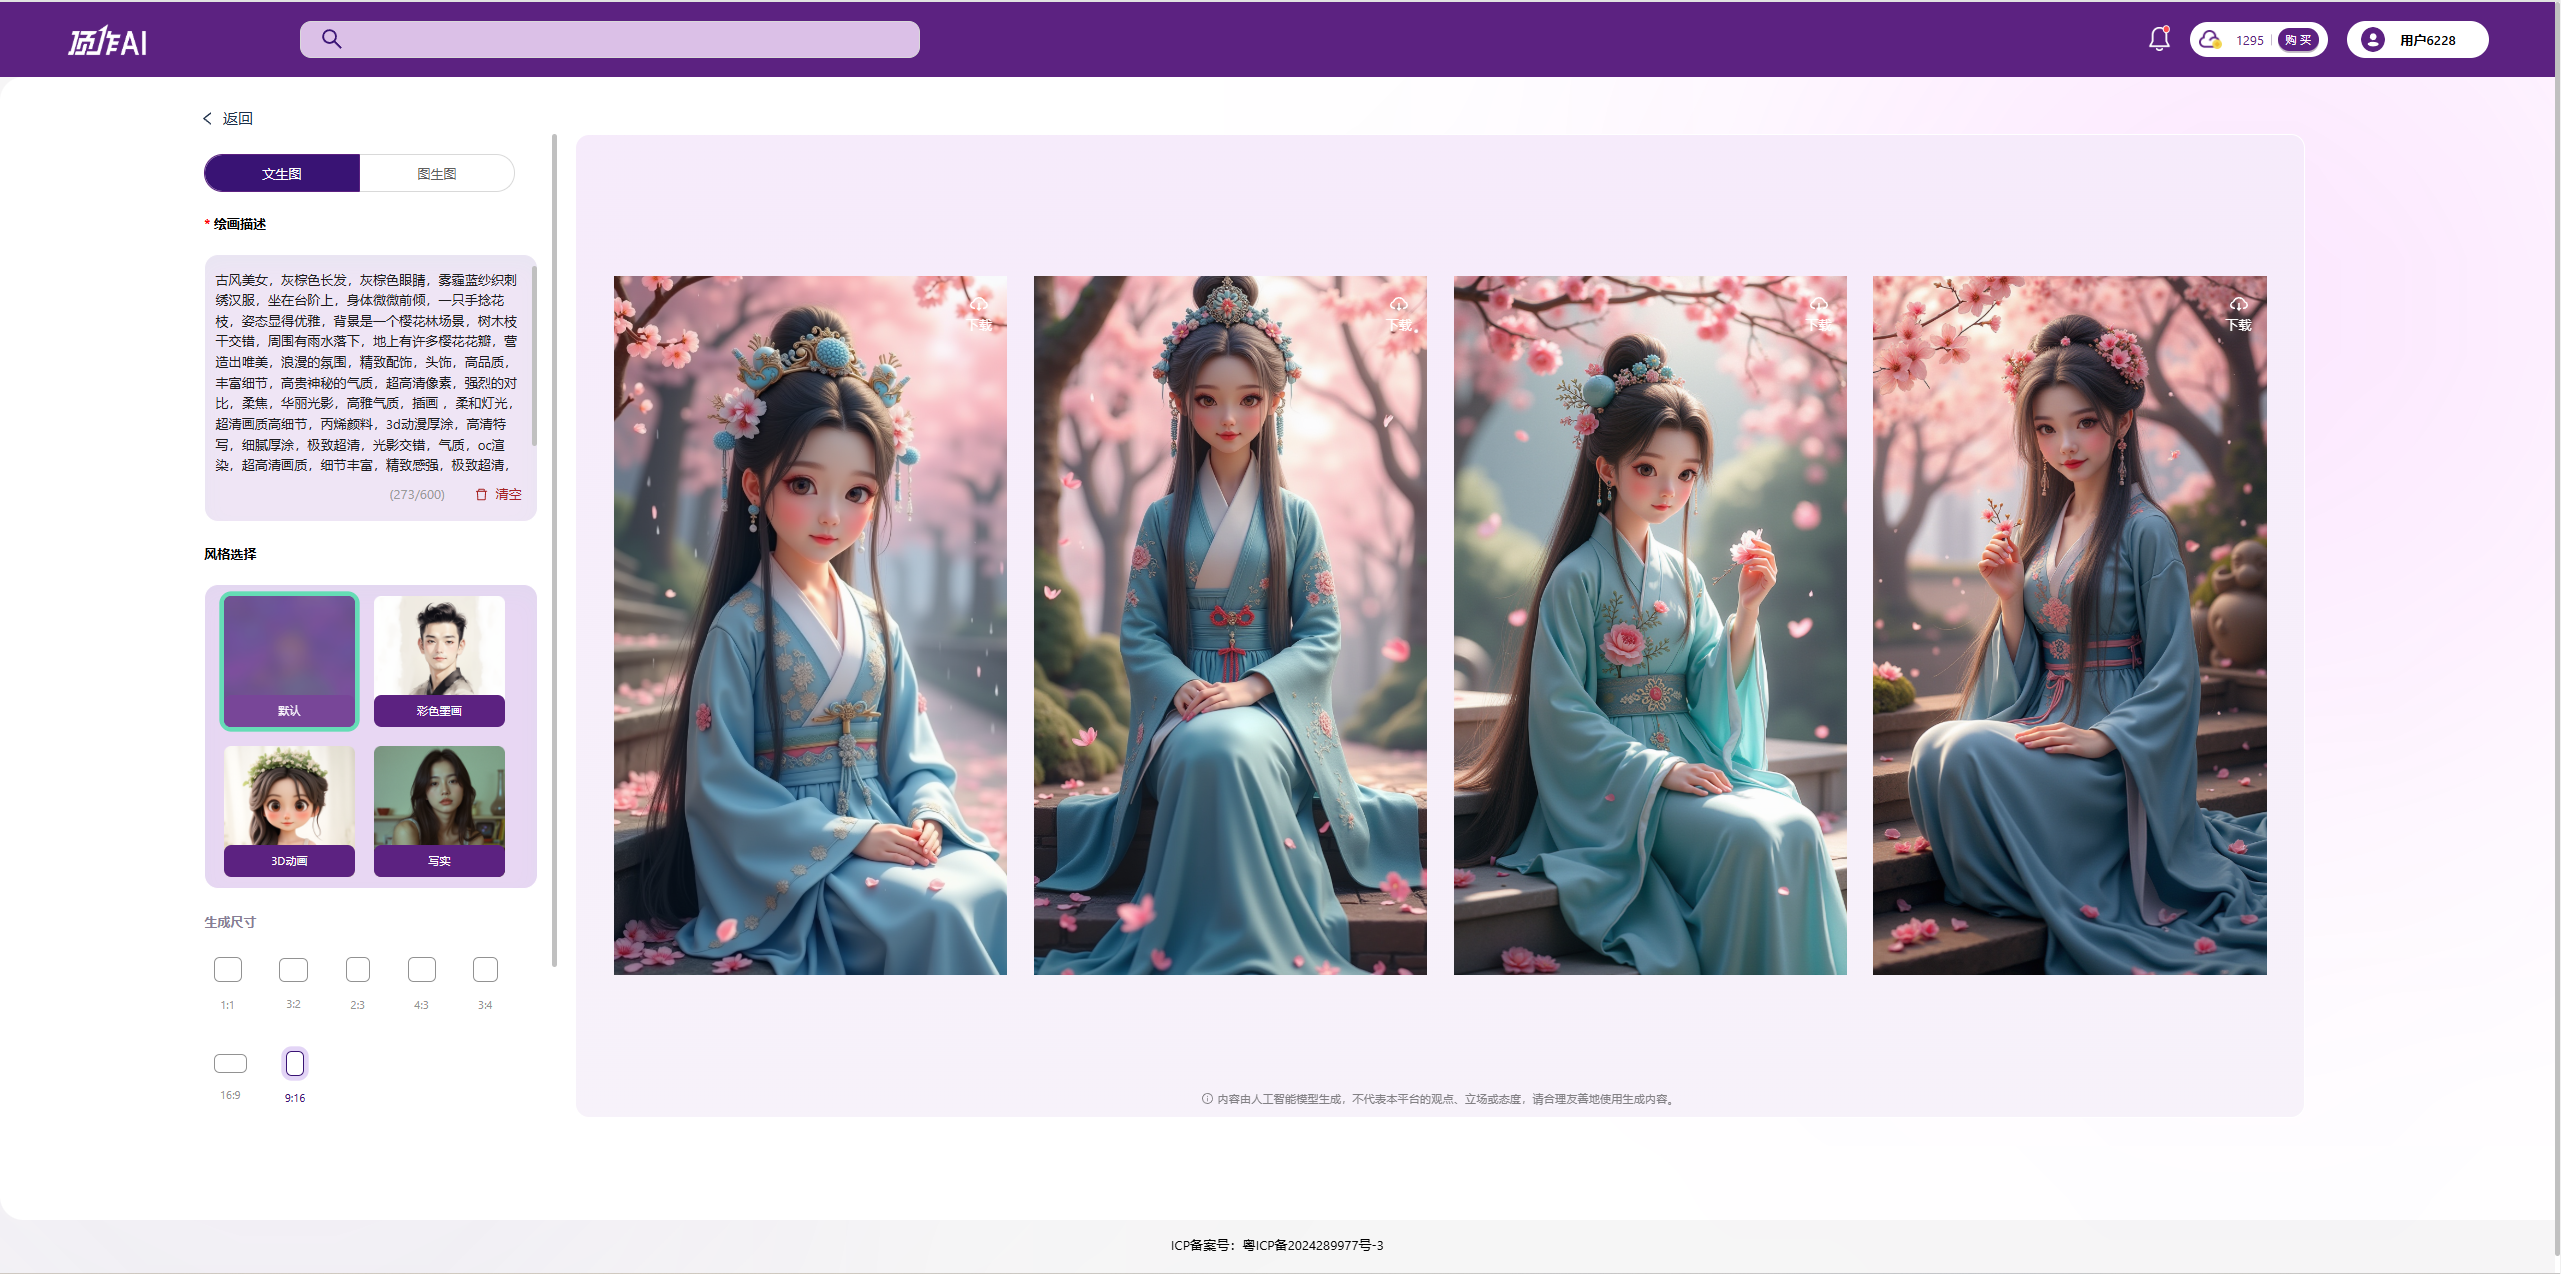Click the 顶作AI logo
Screen dimensions: 2561x1274
click(107, 40)
